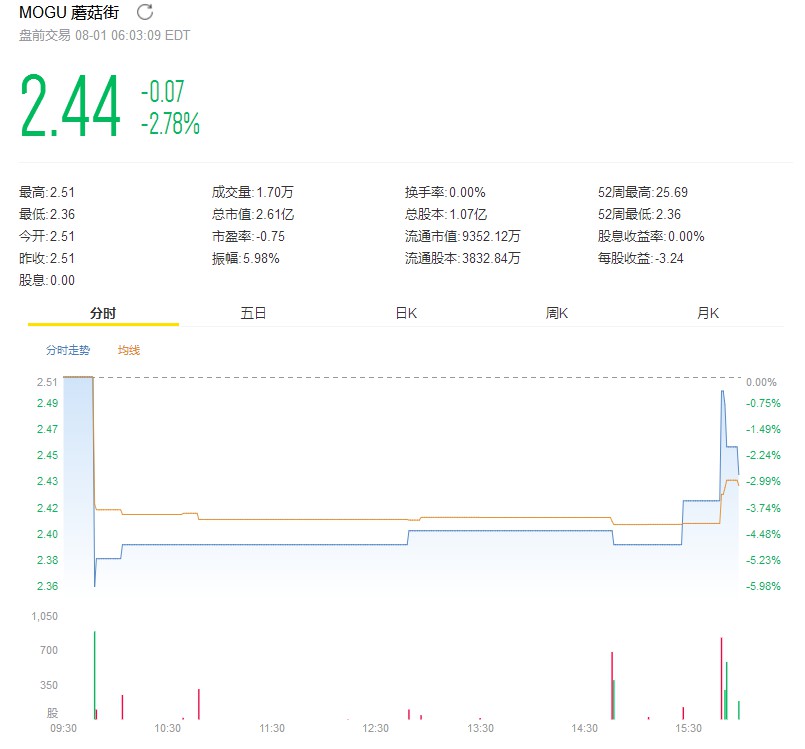Switch to the 周K chart tab
The height and width of the screenshot is (749, 805).
coord(557,313)
